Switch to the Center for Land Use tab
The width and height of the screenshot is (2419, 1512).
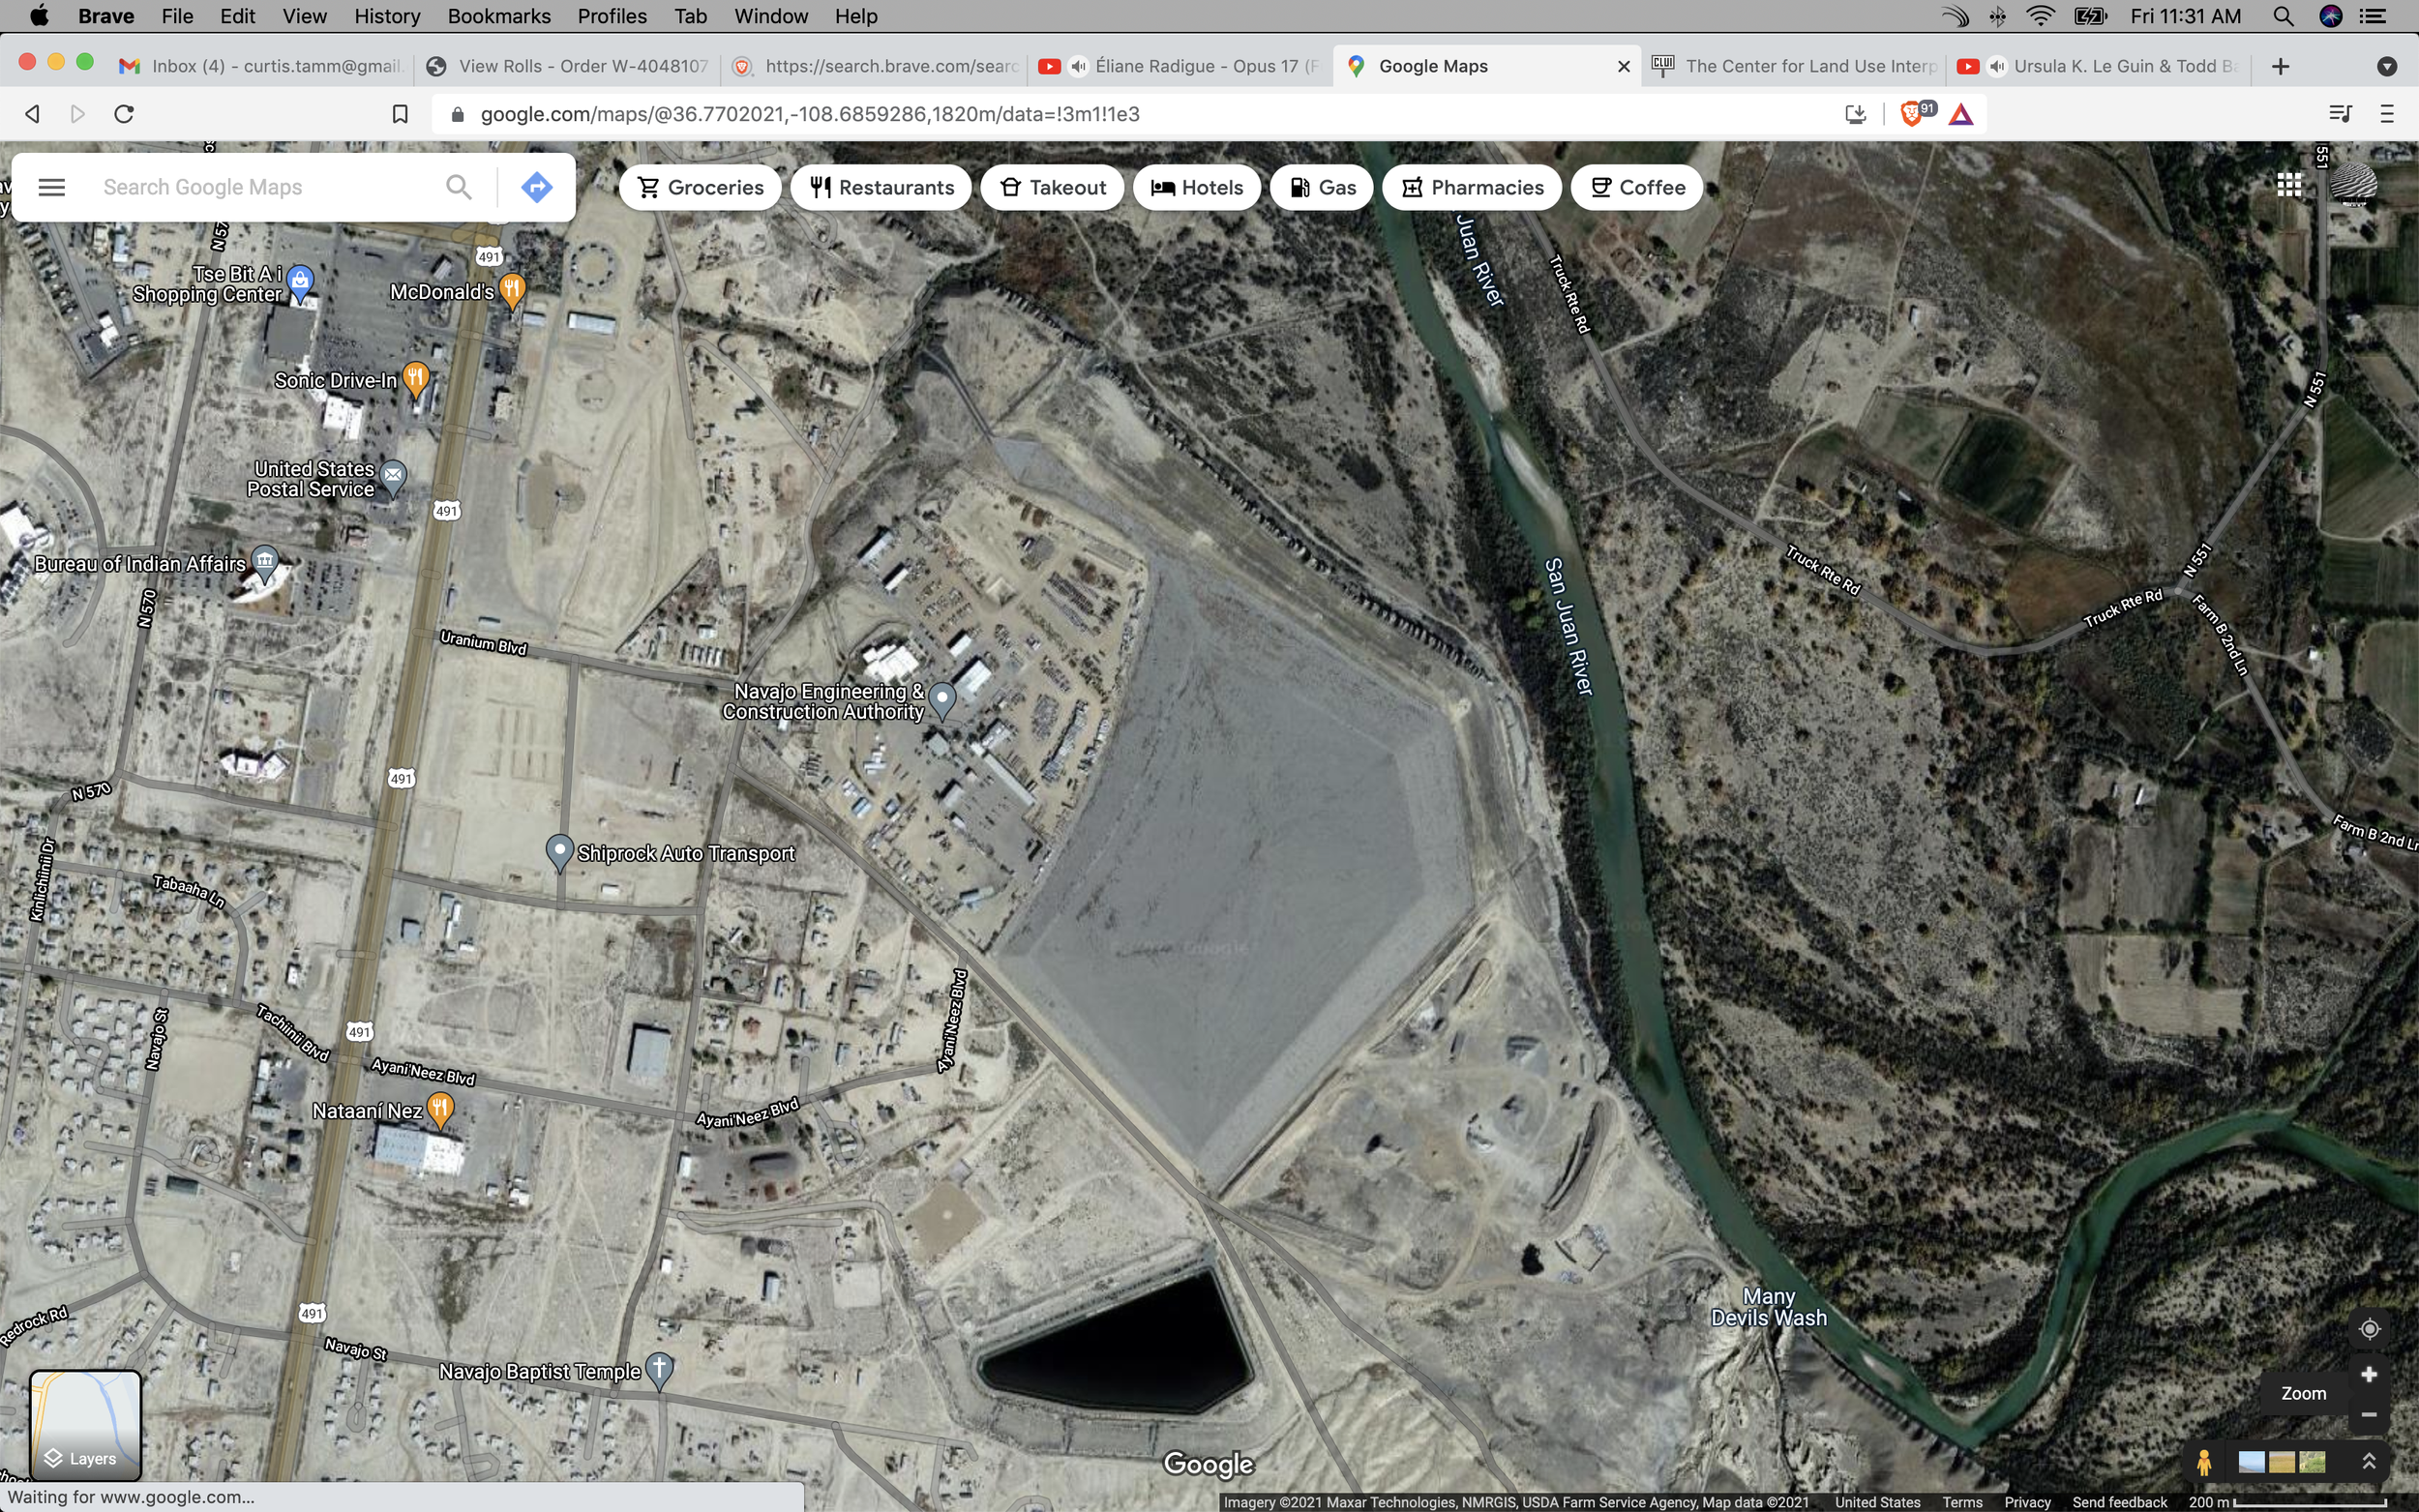tap(1796, 66)
